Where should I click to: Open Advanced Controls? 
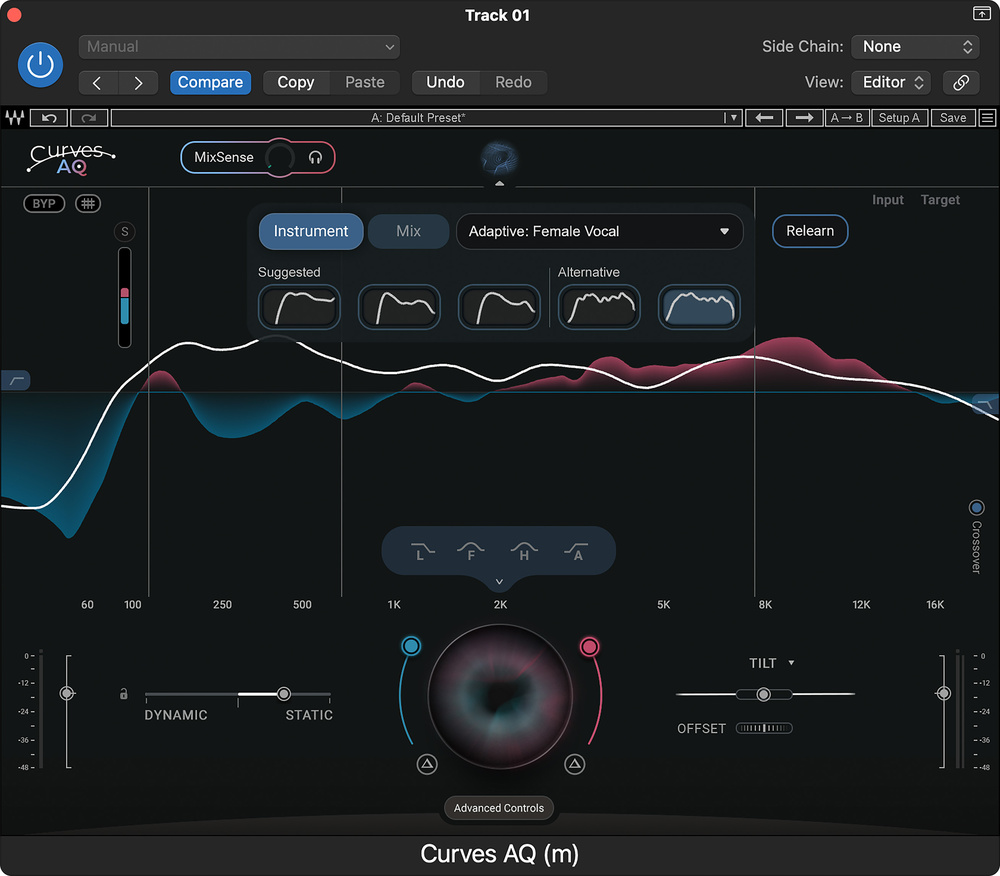[x=499, y=808]
